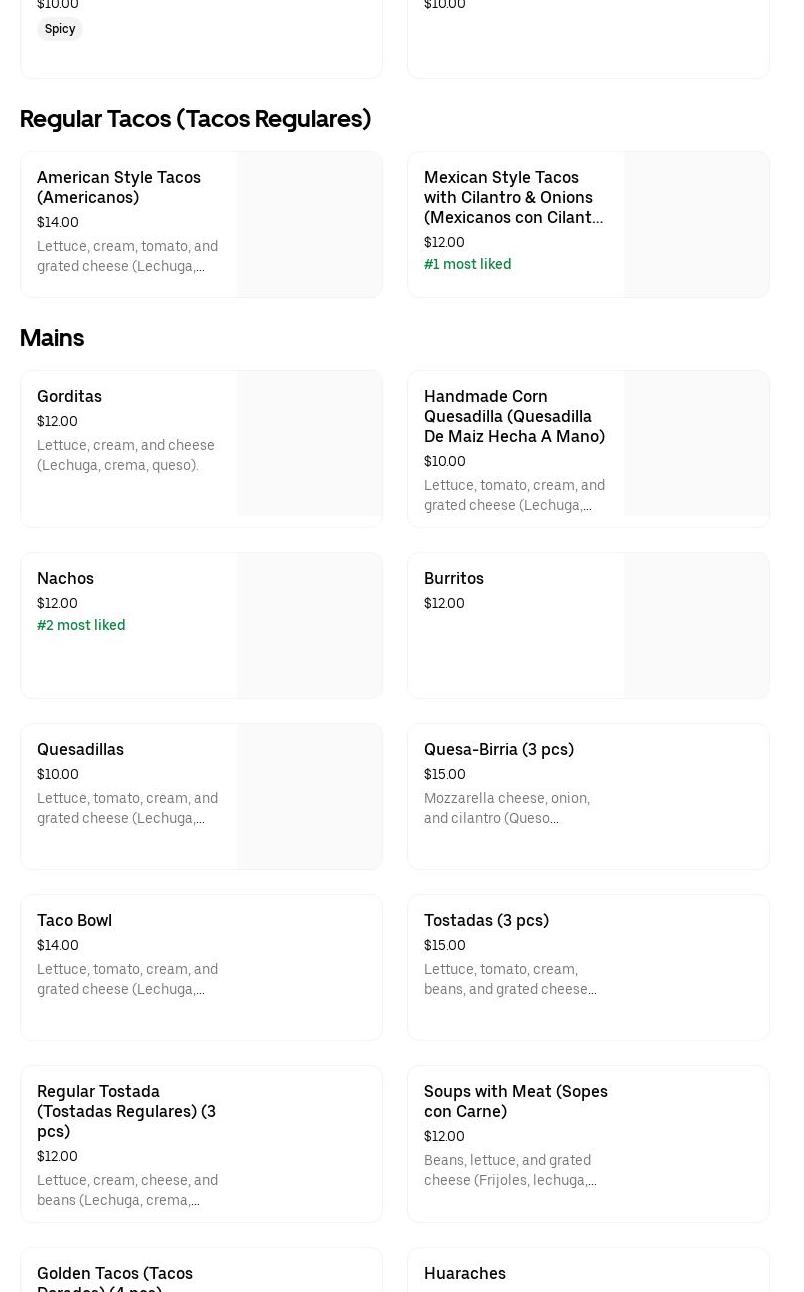Click the Spicy tag label
Image resolution: width=804 pixels, height=1292 pixels.
pos(60,29)
